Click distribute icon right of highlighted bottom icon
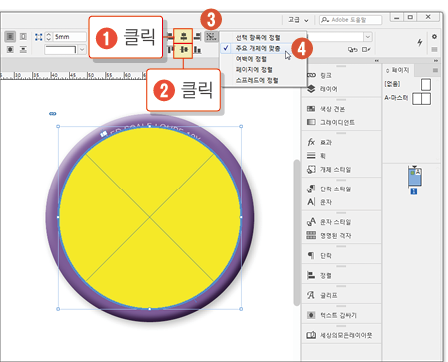This screenshot has height=362, width=448. (198, 50)
